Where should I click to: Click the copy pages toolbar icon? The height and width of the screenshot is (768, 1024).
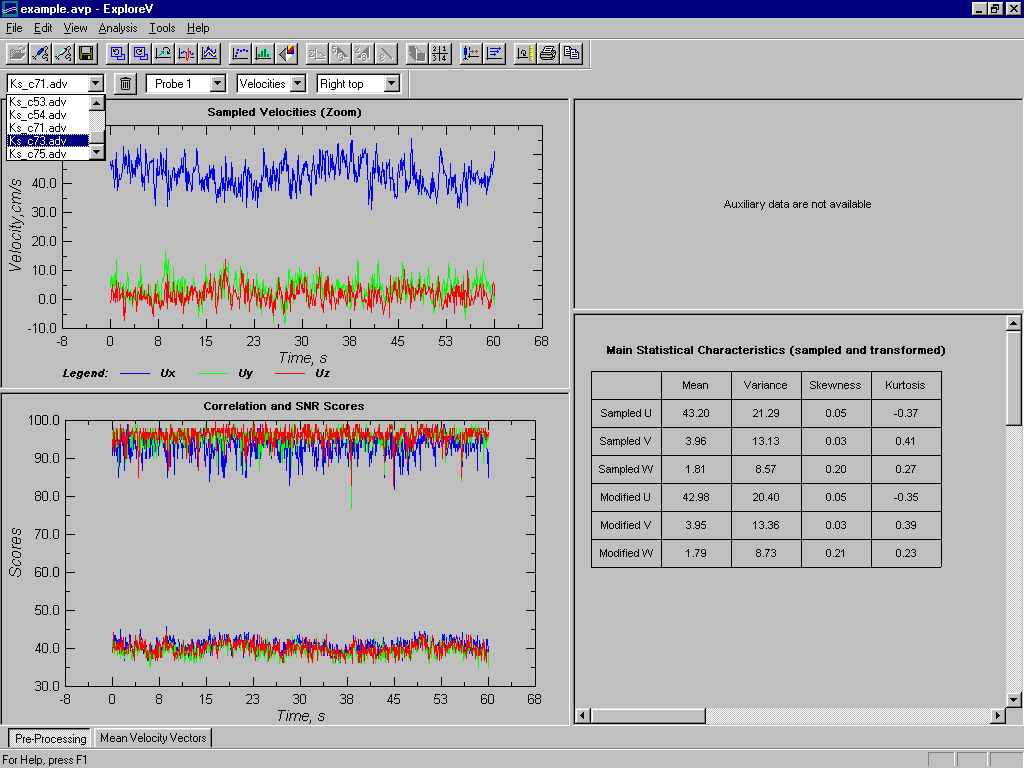point(571,53)
